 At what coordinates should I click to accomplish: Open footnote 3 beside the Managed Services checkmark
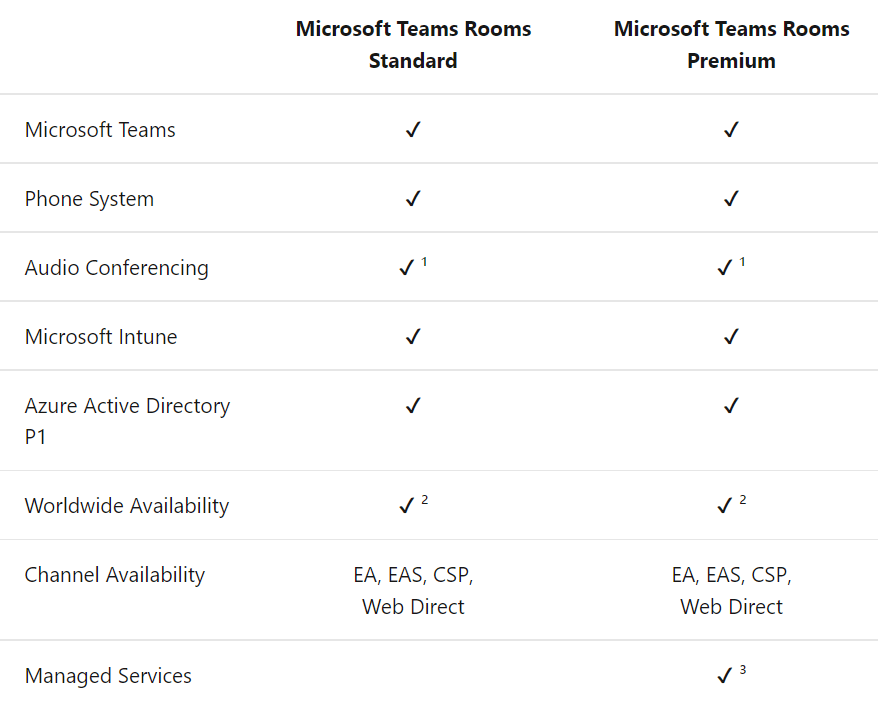(742, 670)
